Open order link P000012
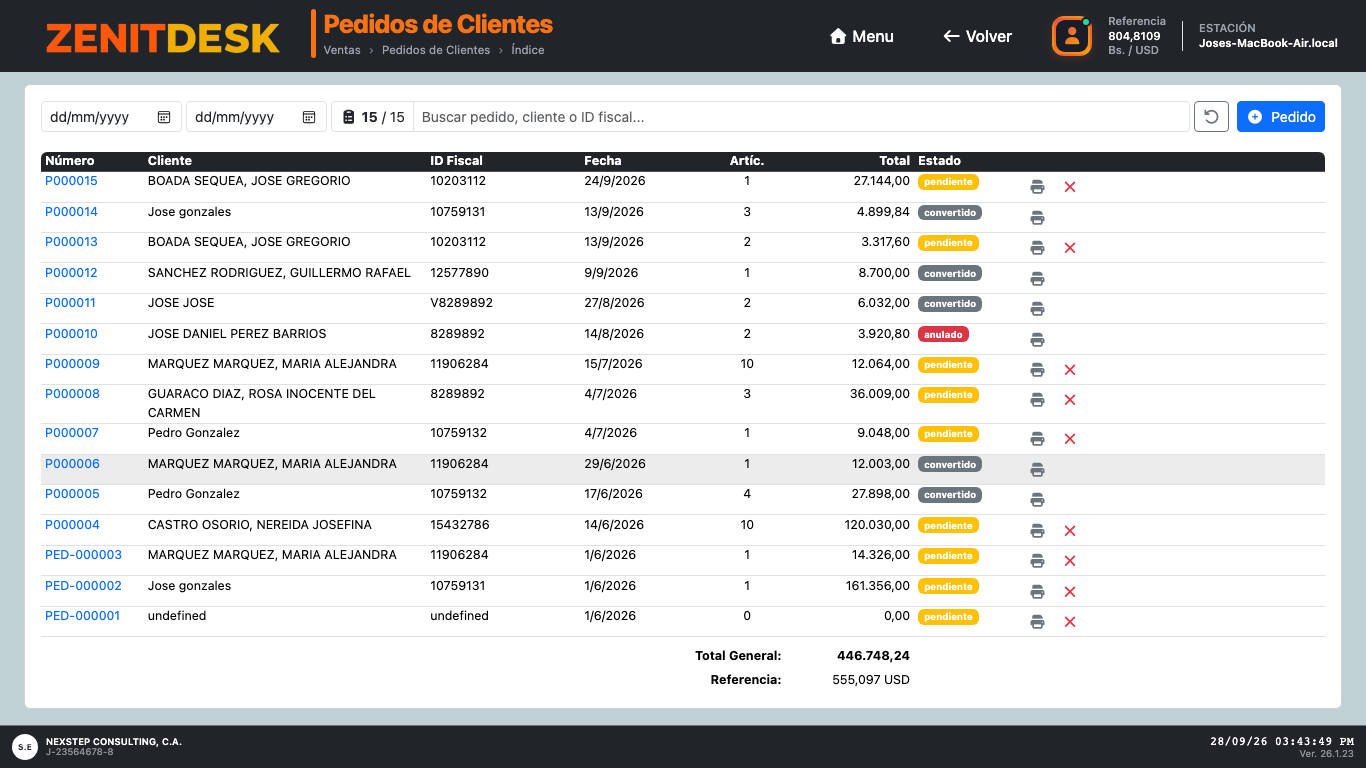This screenshot has height=768, width=1366. tap(71, 273)
